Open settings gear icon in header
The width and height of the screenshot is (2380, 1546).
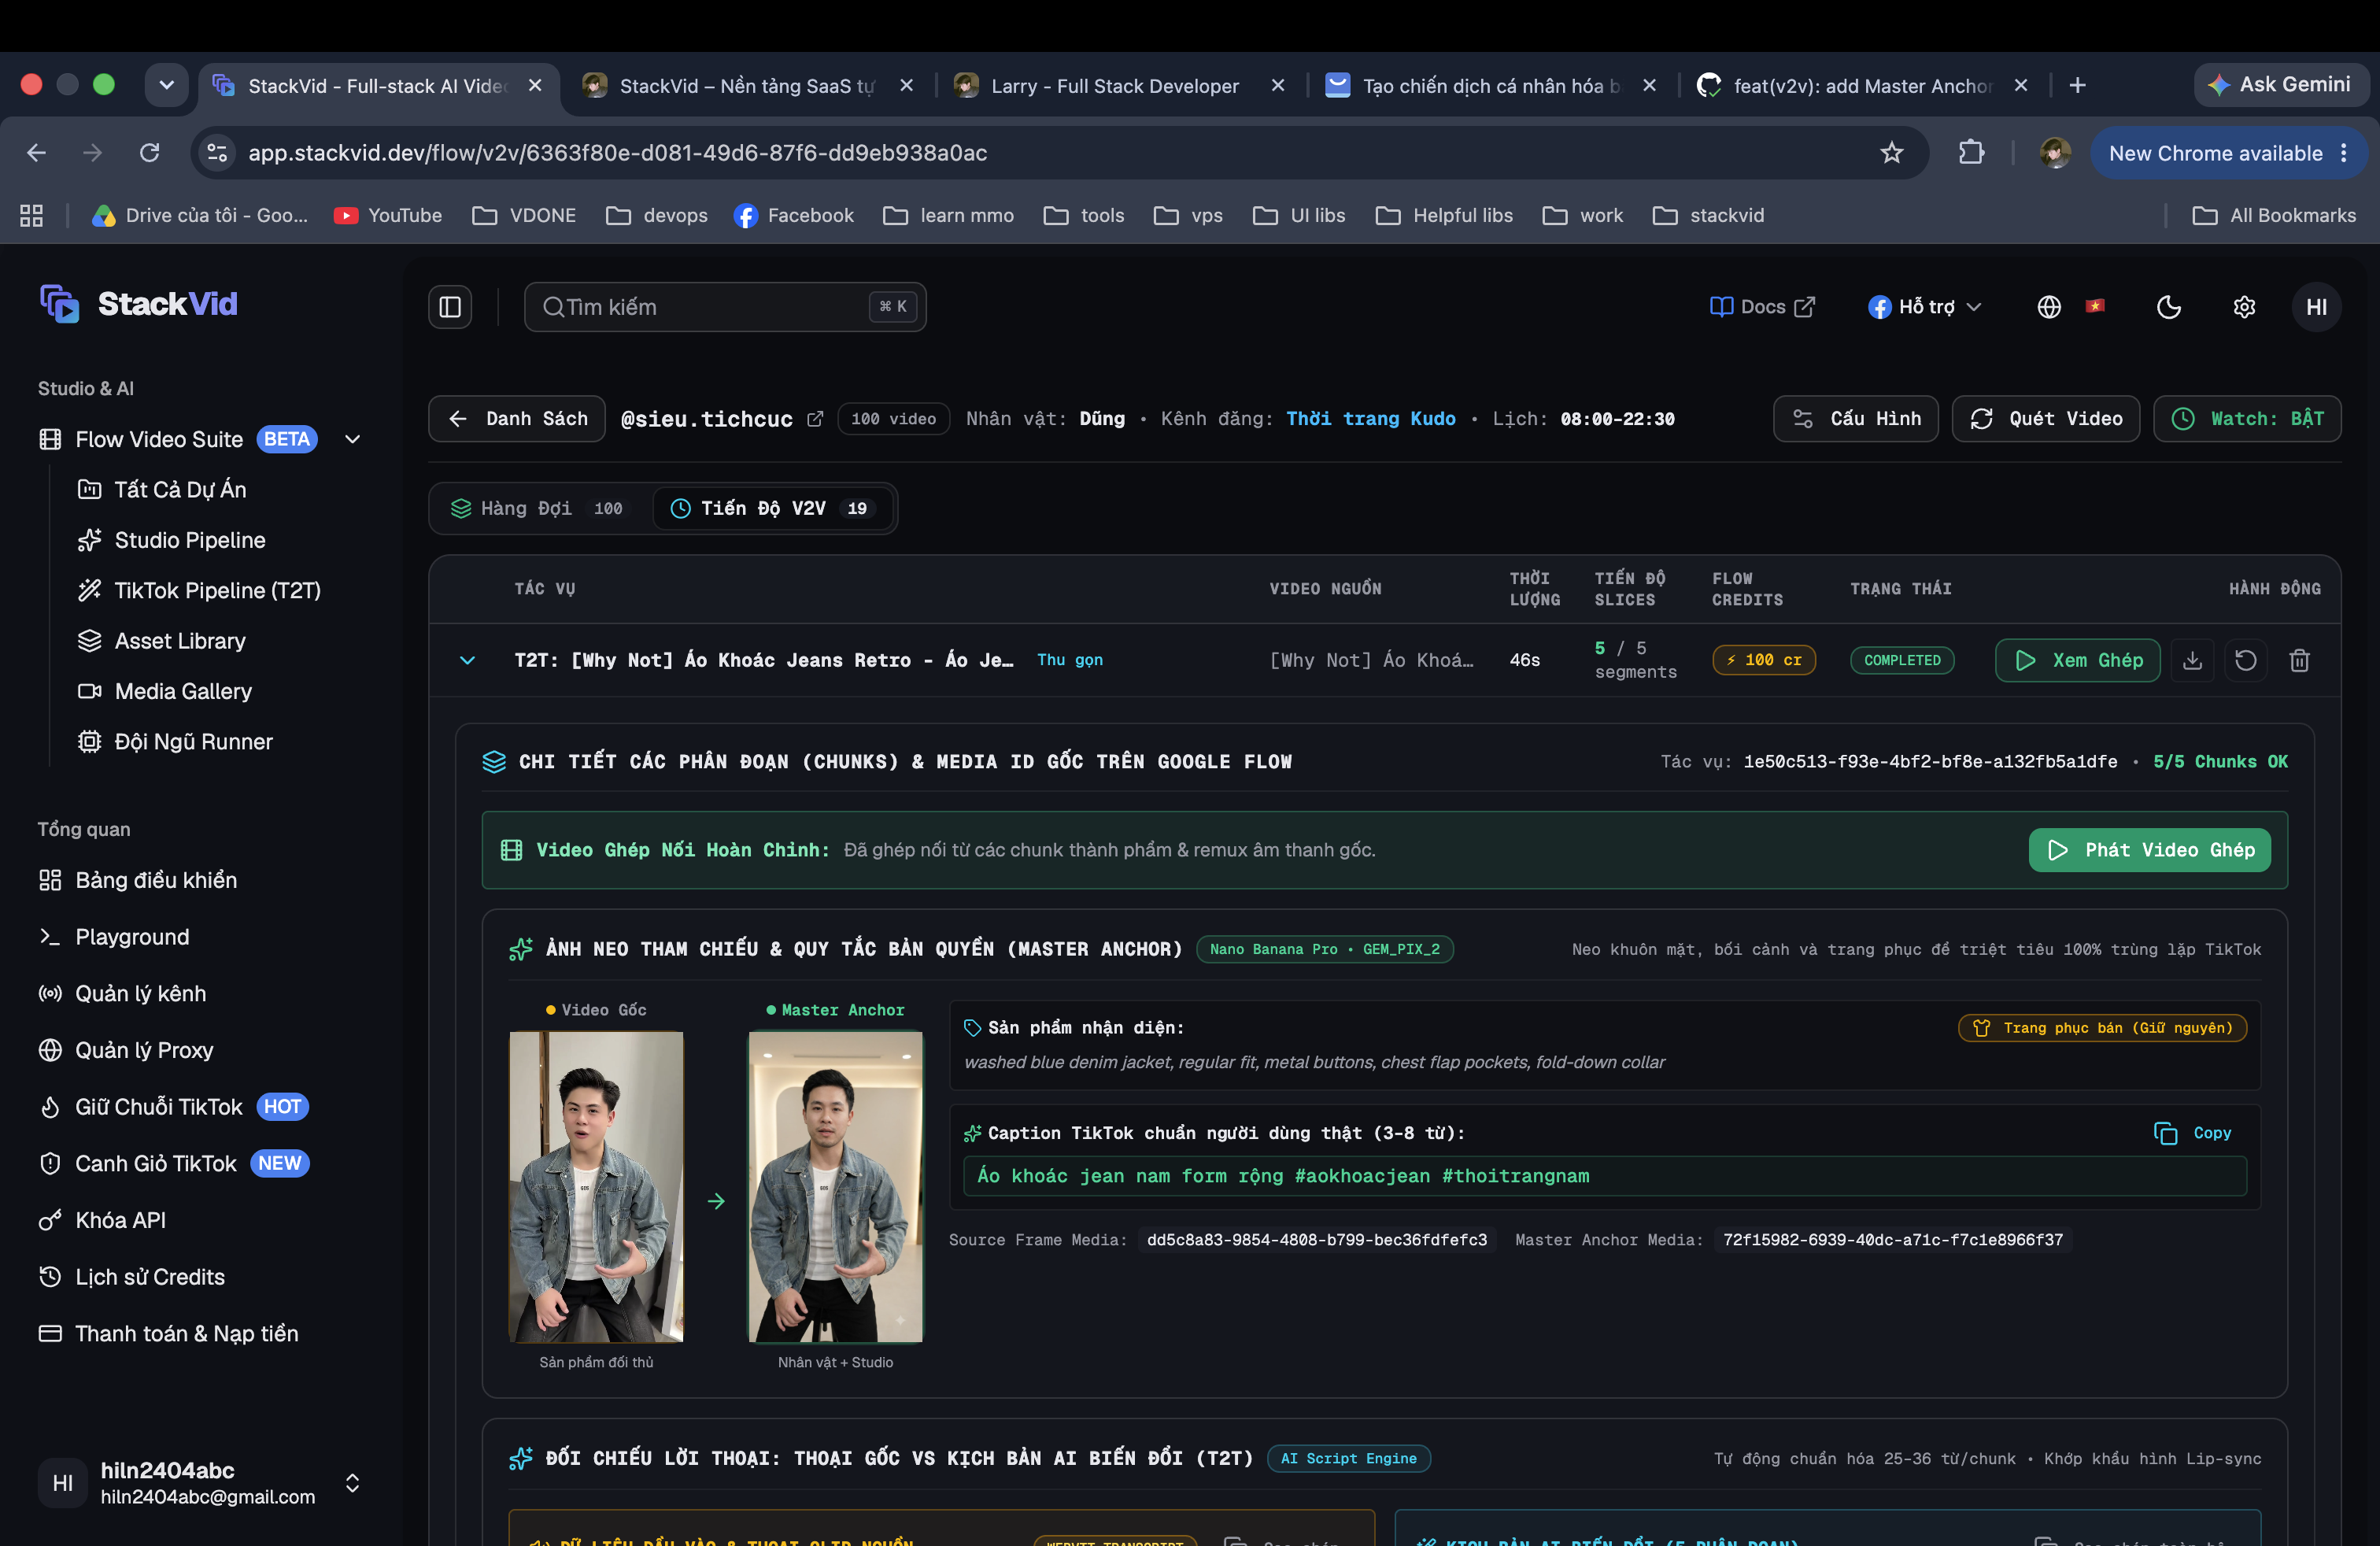[x=2244, y=307]
